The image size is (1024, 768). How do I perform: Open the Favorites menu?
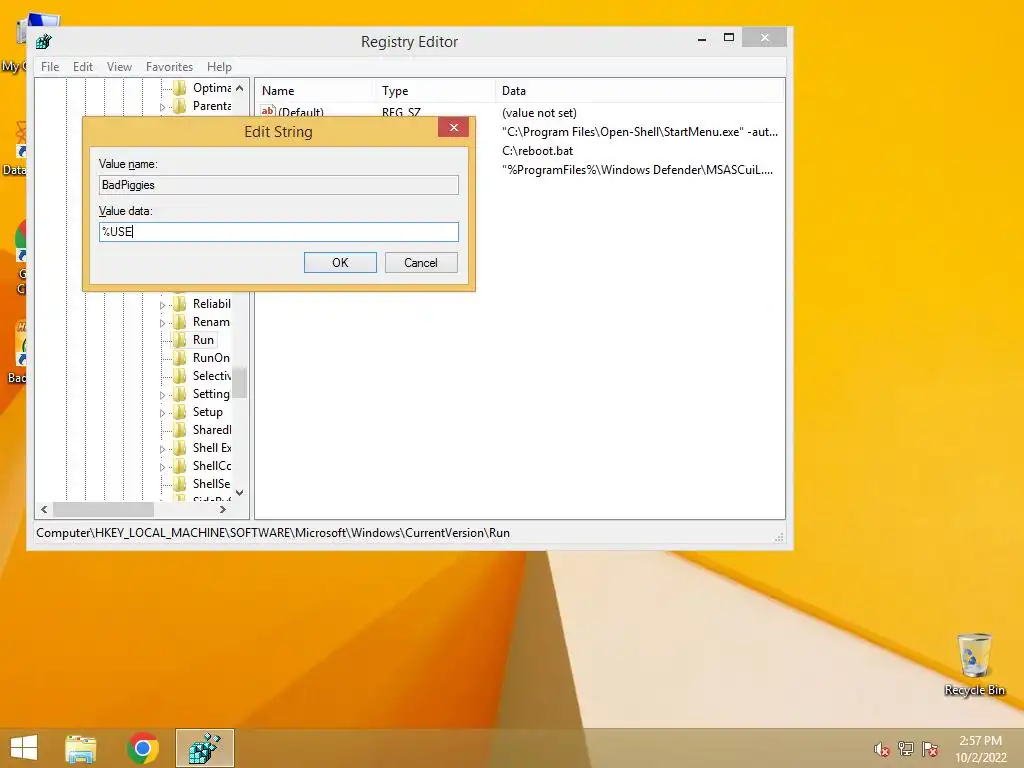(x=169, y=67)
